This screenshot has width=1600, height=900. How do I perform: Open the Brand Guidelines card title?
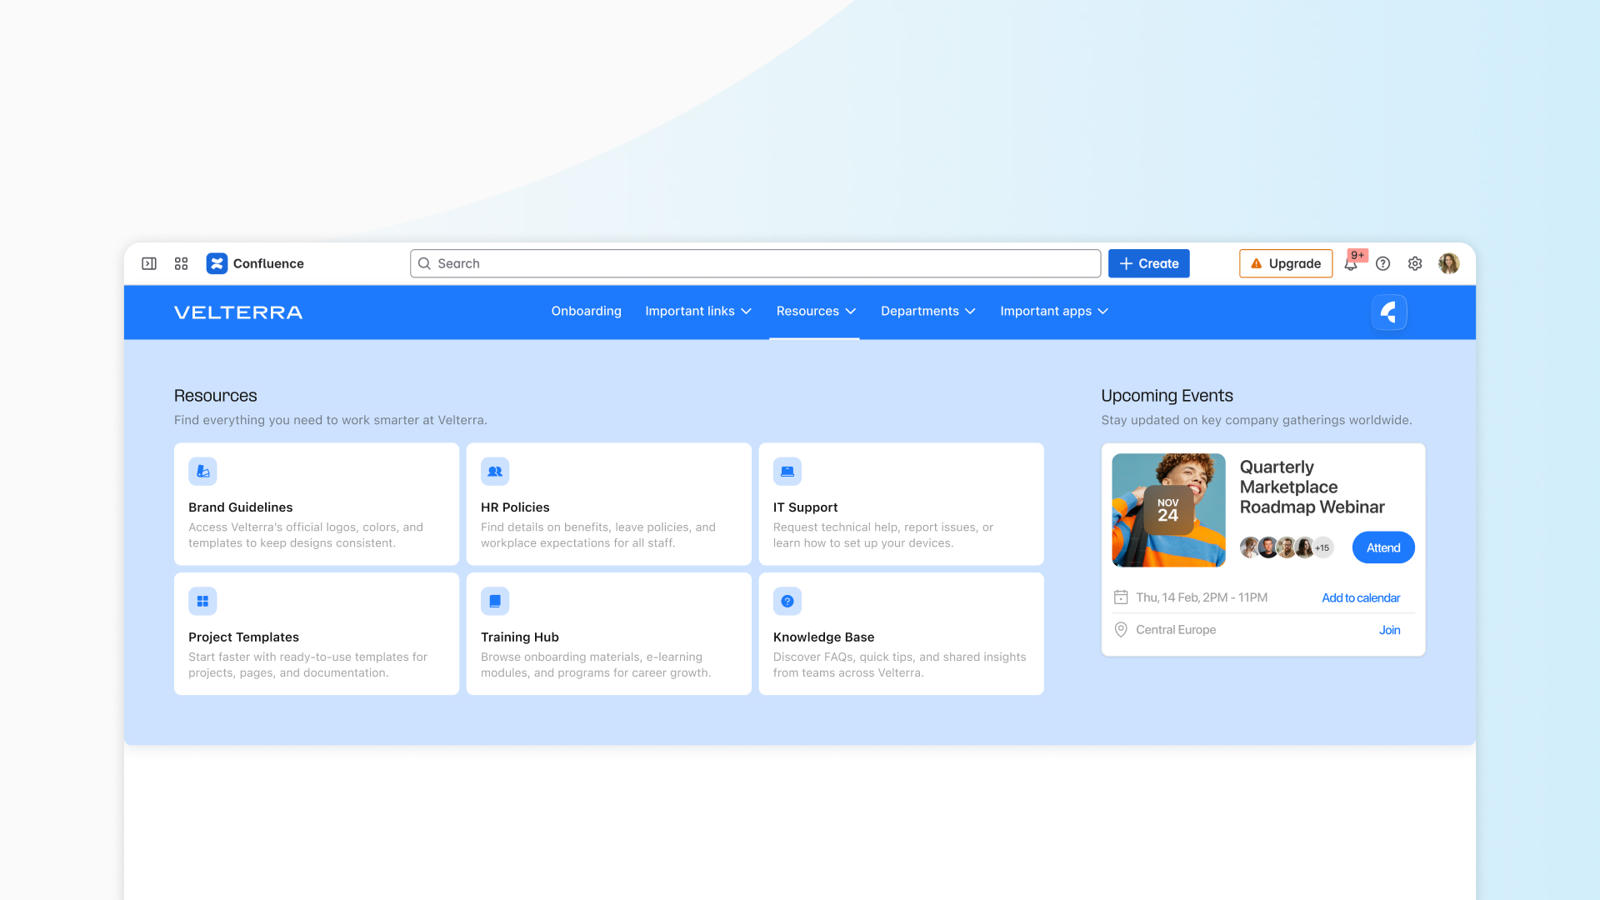tap(241, 507)
